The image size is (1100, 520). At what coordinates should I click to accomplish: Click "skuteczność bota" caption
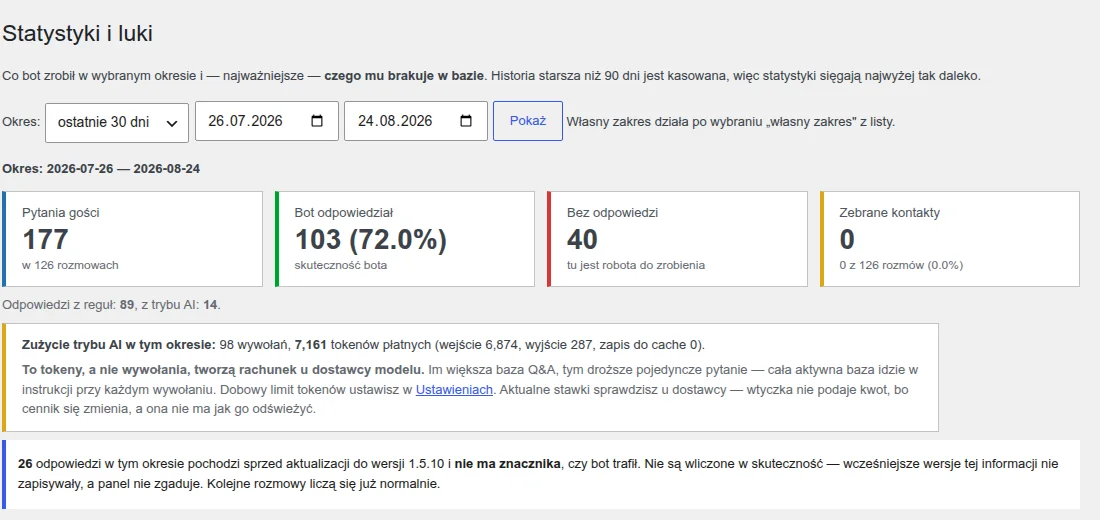pos(340,265)
